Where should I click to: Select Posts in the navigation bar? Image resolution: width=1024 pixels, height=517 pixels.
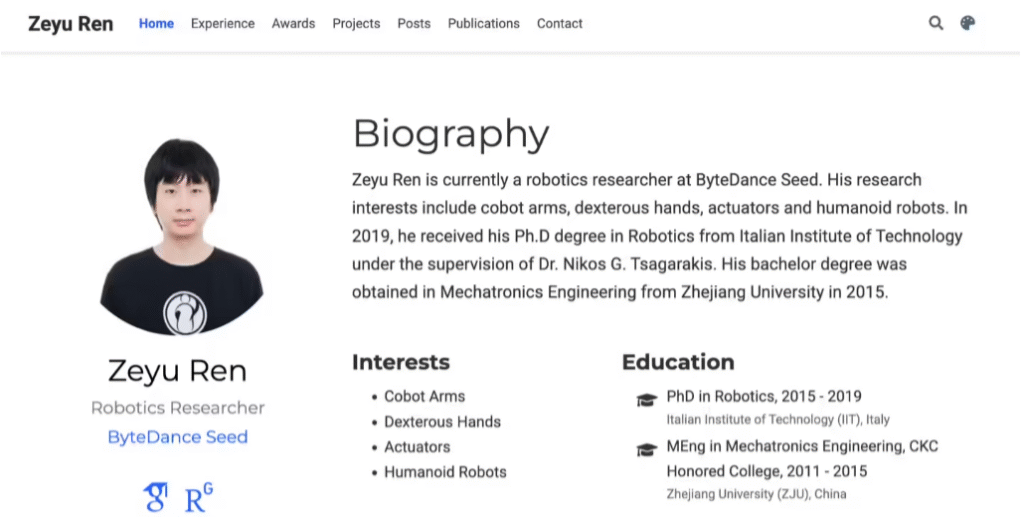pyautogui.click(x=414, y=23)
